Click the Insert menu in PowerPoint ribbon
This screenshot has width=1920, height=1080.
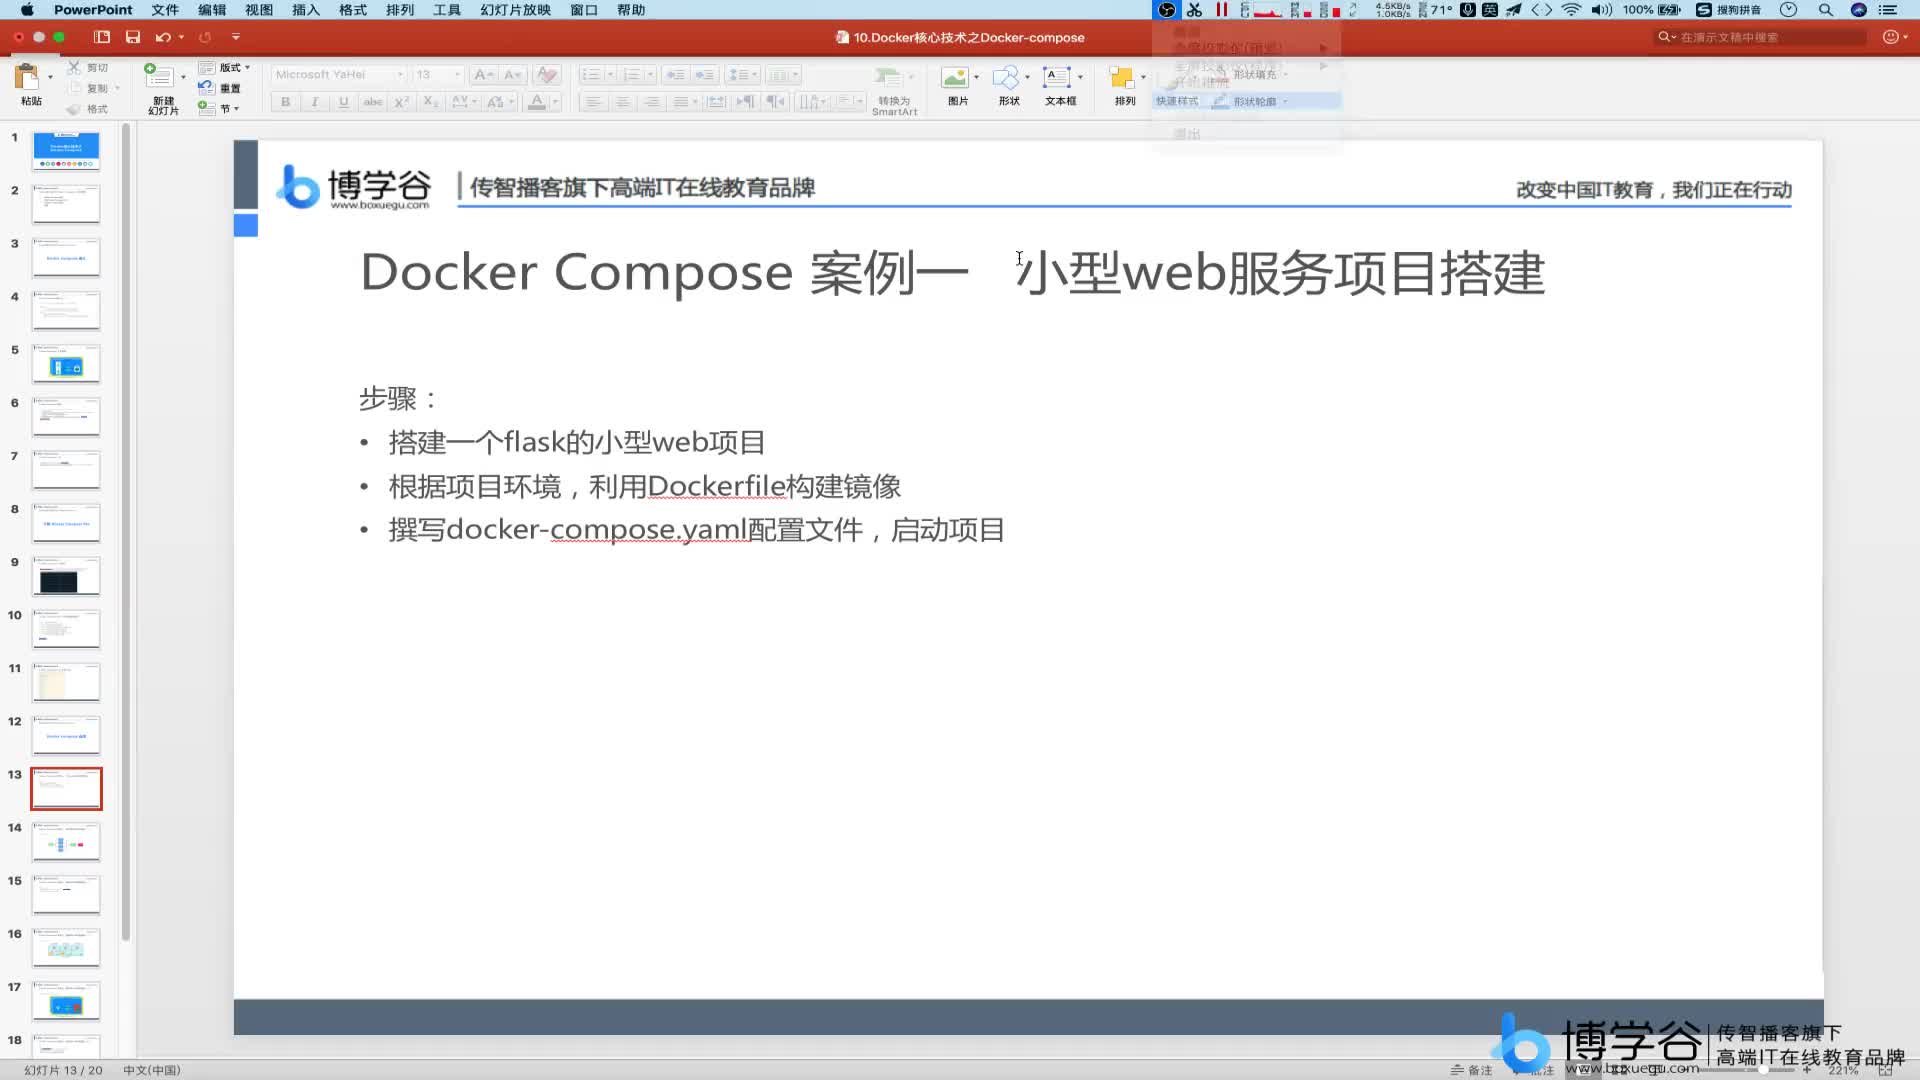point(305,9)
